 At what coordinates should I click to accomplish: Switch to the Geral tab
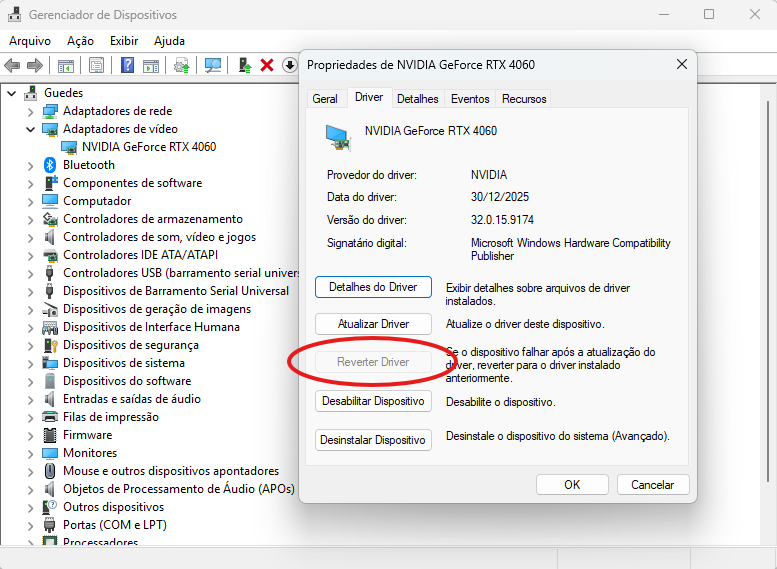pos(325,99)
